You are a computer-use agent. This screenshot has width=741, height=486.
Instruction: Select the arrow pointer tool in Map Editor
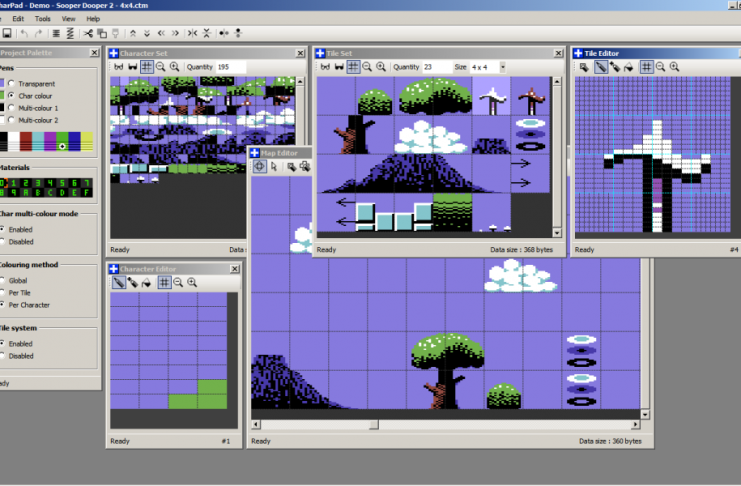point(274,166)
